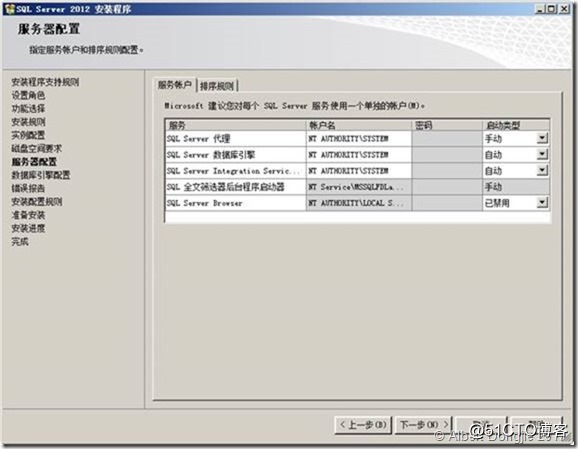Image resolution: width=578 pixels, height=449 pixels.
Task: Click 安装程序支持规则 step in sidebar
Action: 45,82
